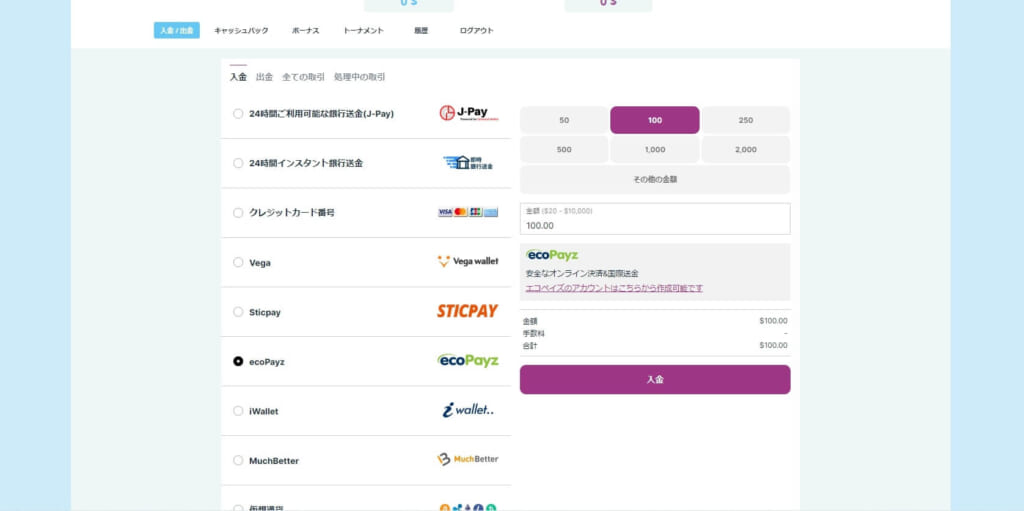Open the 入金 / 出金 menu item
This screenshot has width=1024, height=511.
click(x=177, y=31)
